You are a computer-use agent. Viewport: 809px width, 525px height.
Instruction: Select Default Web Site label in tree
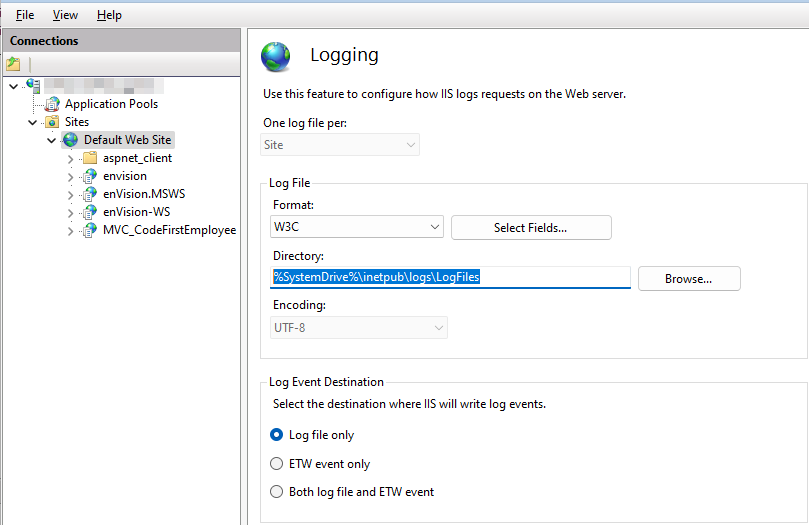point(127,140)
